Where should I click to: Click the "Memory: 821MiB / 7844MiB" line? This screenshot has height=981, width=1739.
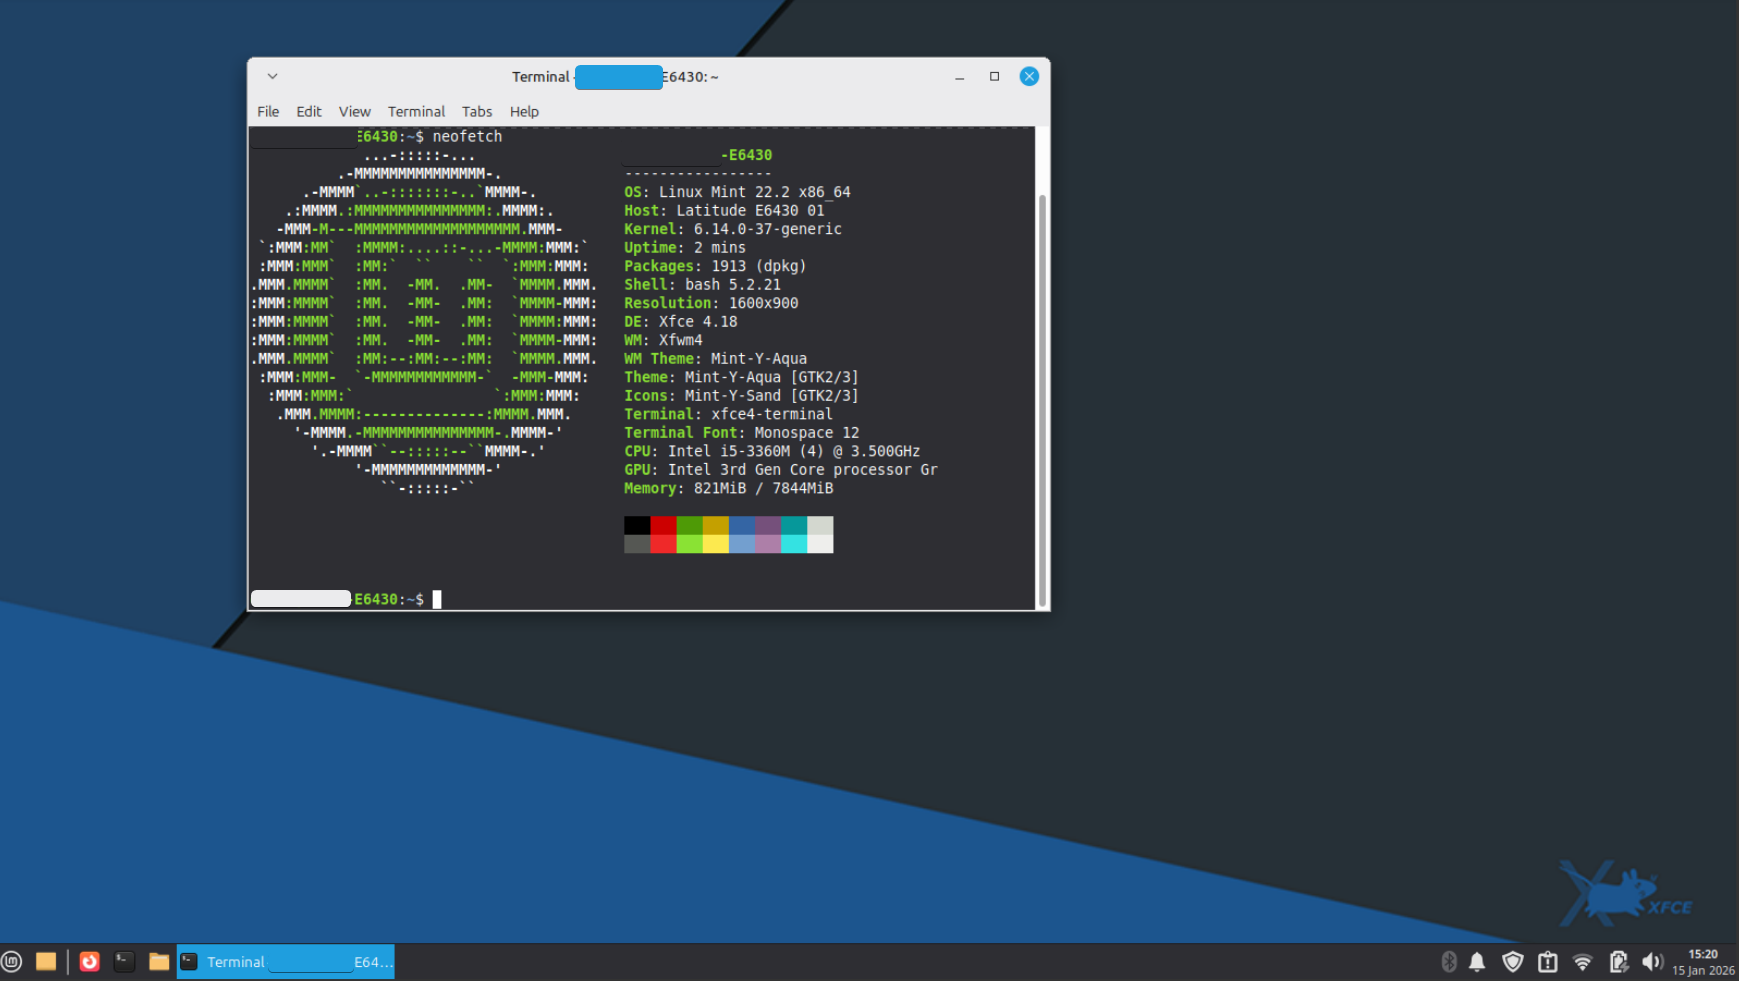click(728, 488)
